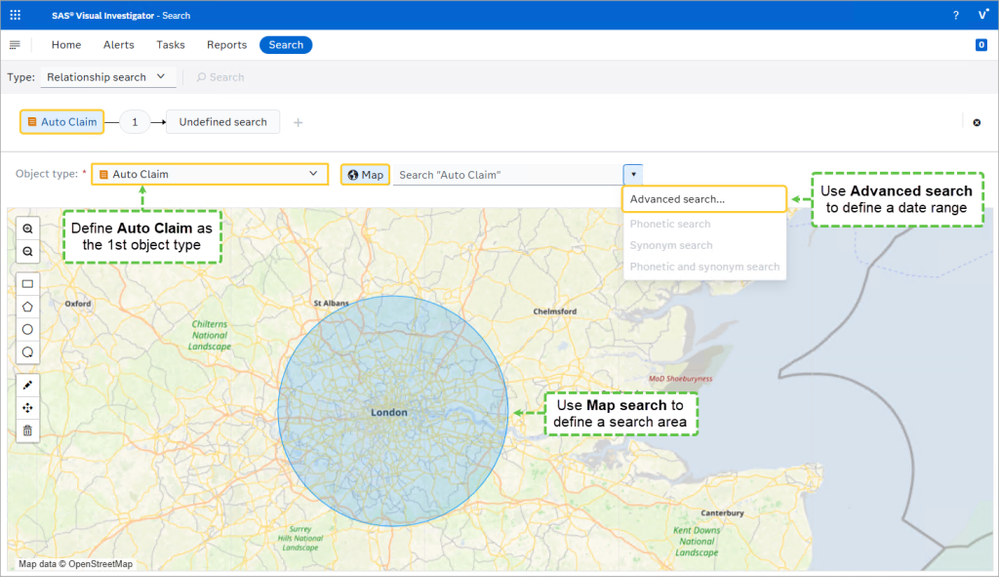Open the application switcher grid icon
This screenshot has height=577, width=999.
[x=15, y=15]
